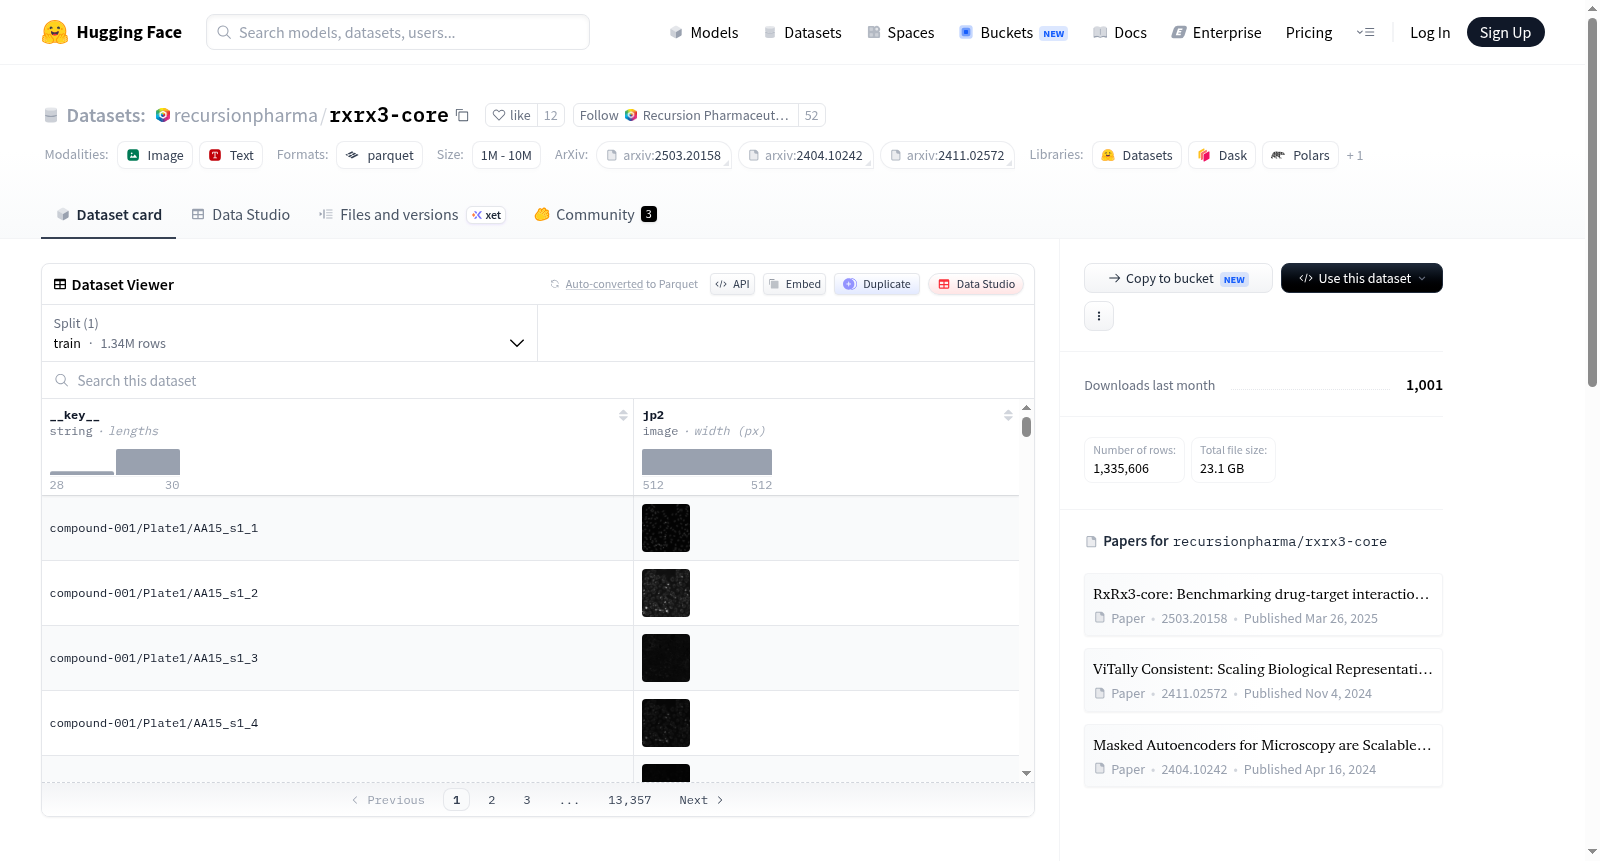Viewport: 1600px width, 861px height.
Task: Click the dataset table vertical scrollbar thumb
Action: (x=1026, y=427)
